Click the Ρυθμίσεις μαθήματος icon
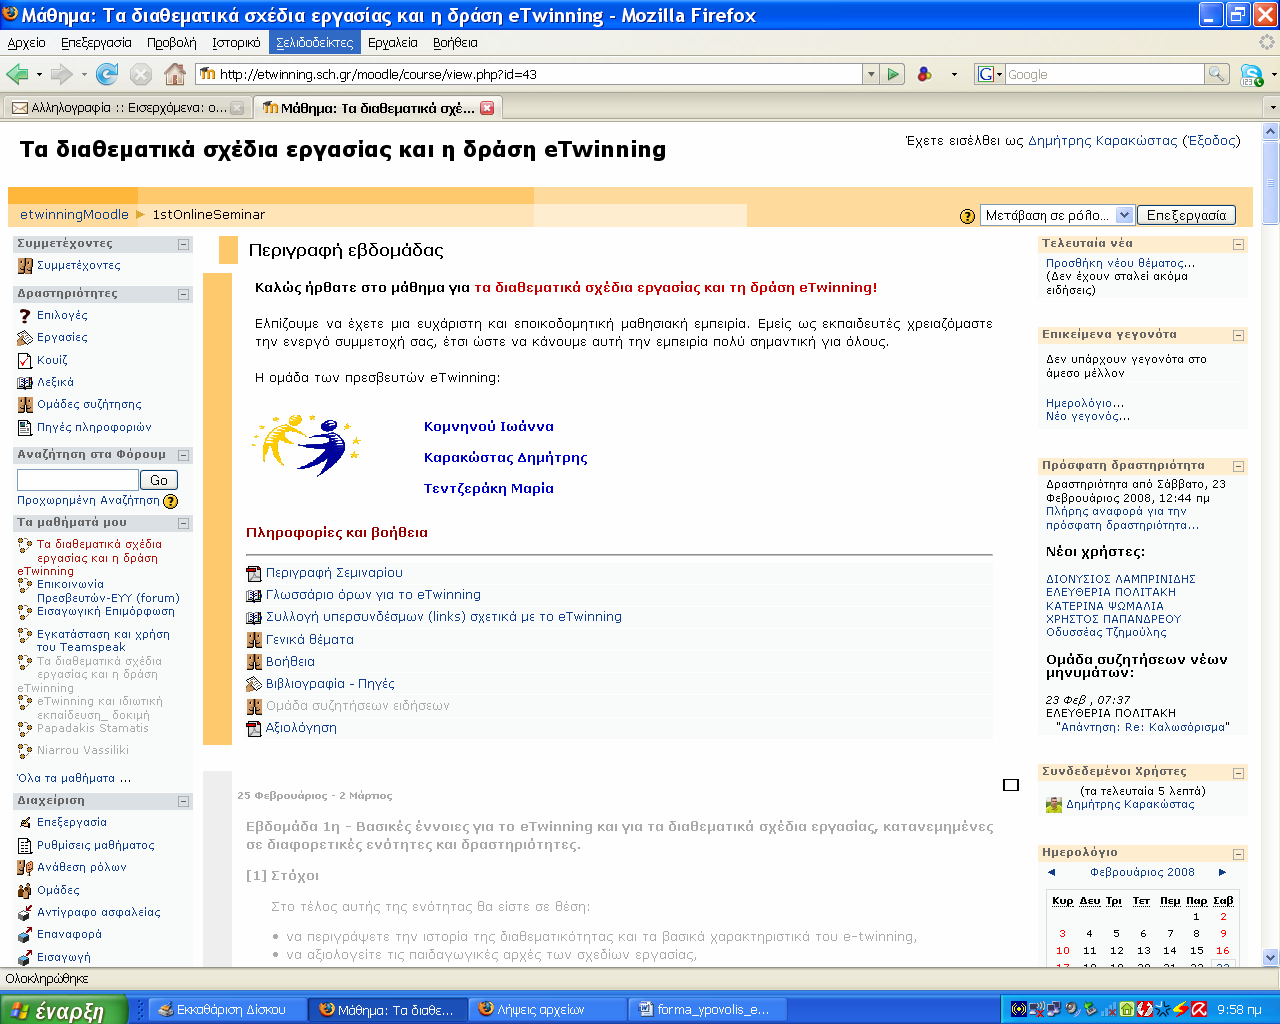 pos(26,845)
